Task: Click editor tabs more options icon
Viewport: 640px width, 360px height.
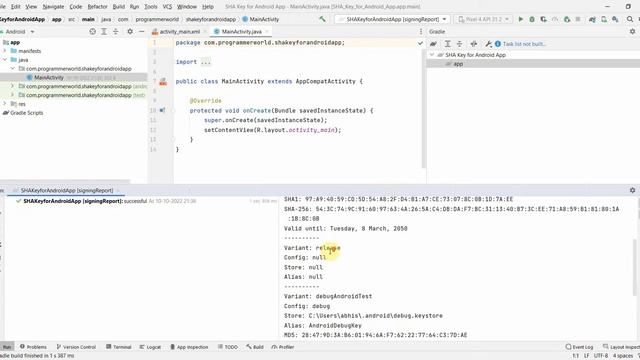Action: [x=421, y=31]
